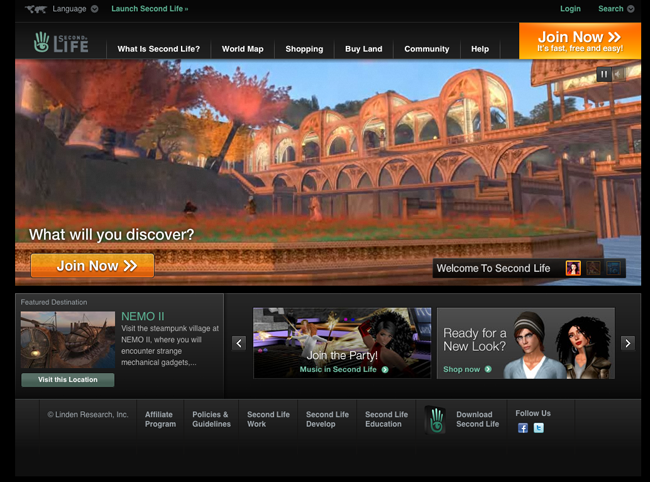Click the What will you discover? headline

[112, 235]
